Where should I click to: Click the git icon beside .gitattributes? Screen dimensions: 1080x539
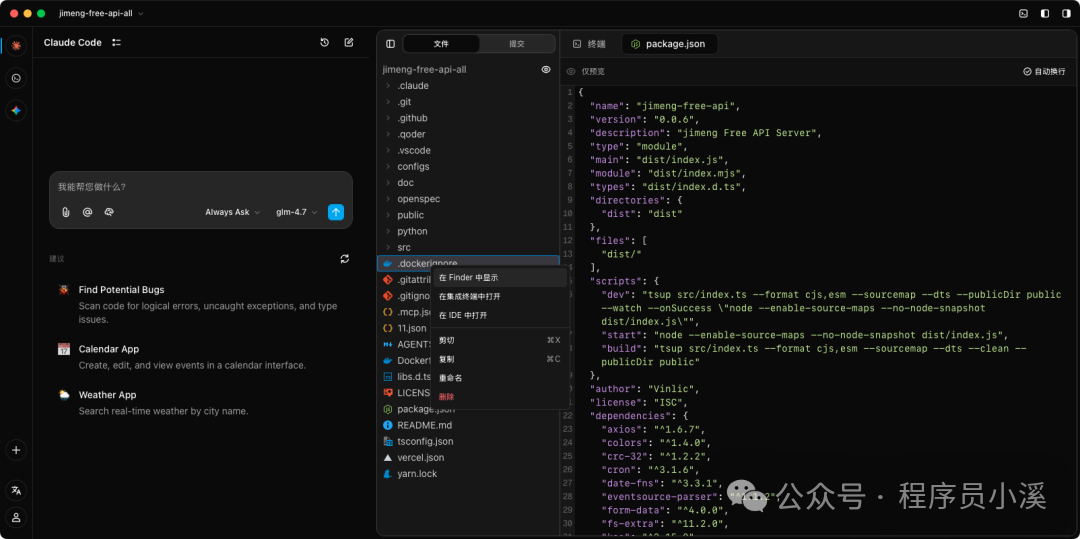388,280
